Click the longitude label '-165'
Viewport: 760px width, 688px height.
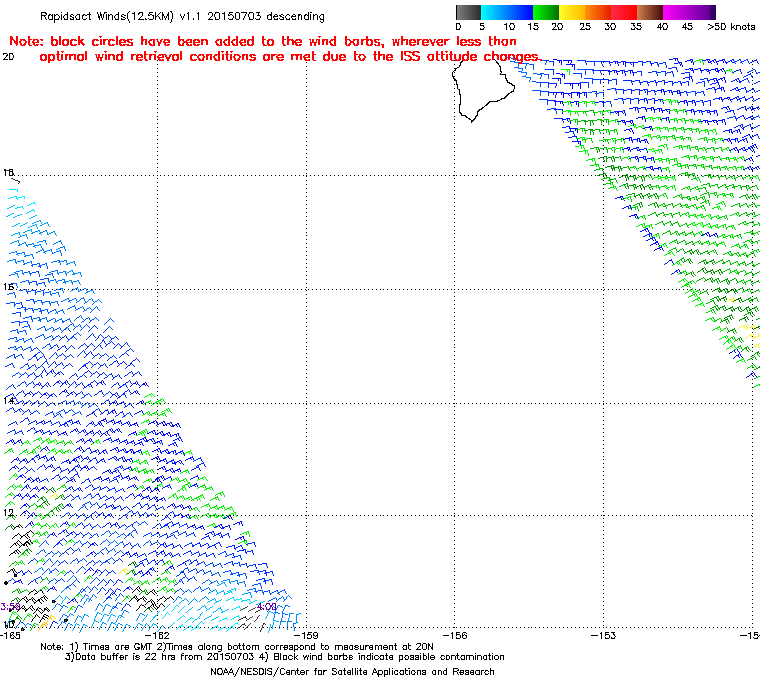click(x=11, y=636)
